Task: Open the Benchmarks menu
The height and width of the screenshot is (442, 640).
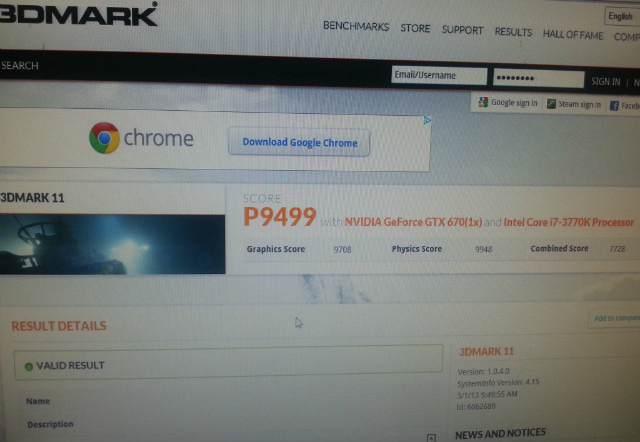Action: 356,27
